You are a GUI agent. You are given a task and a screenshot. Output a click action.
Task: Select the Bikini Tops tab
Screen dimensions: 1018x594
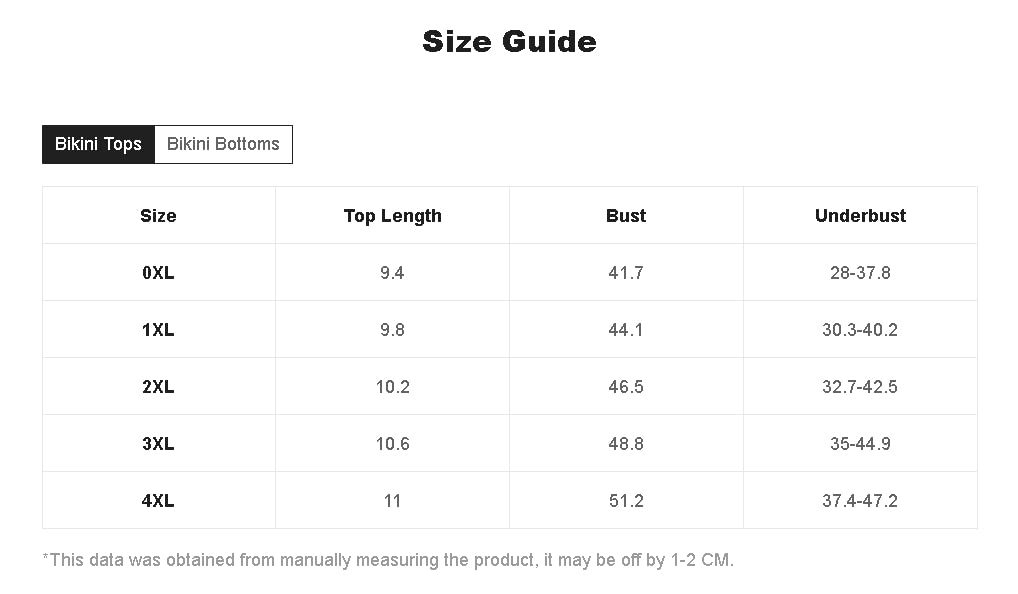[98, 144]
